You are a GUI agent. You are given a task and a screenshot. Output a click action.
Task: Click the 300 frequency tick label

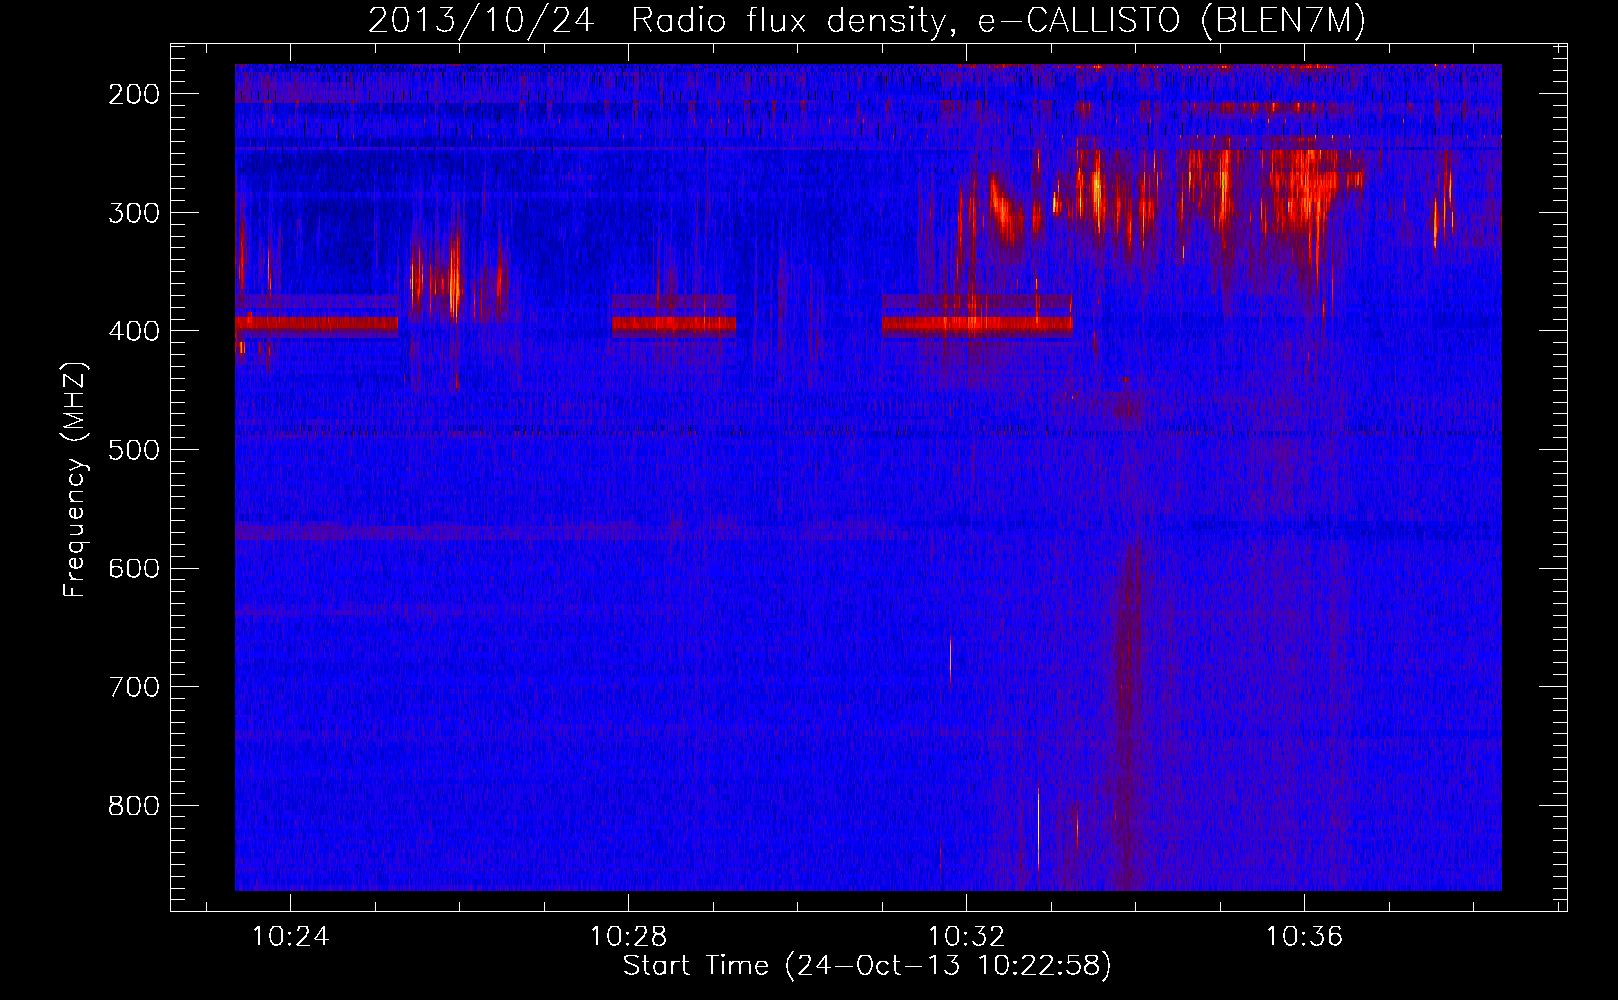(134, 213)
